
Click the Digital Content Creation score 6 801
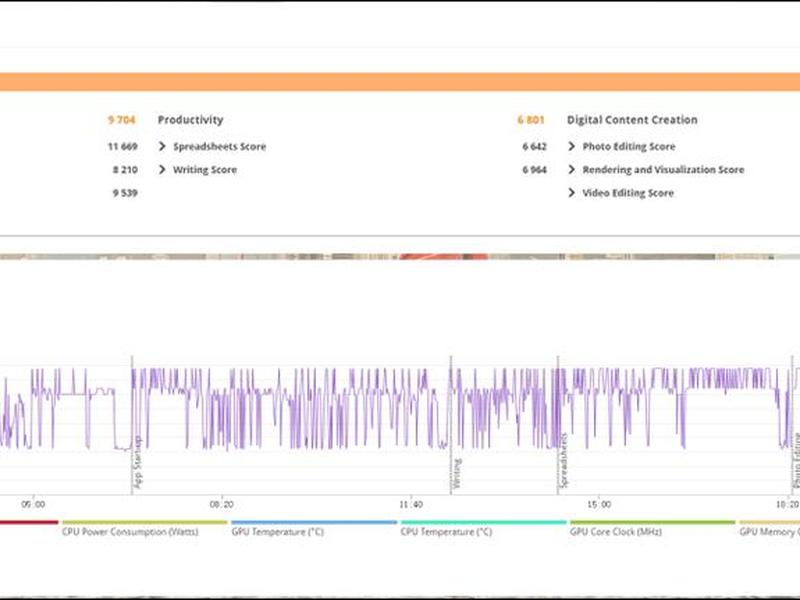pos(531,120)
